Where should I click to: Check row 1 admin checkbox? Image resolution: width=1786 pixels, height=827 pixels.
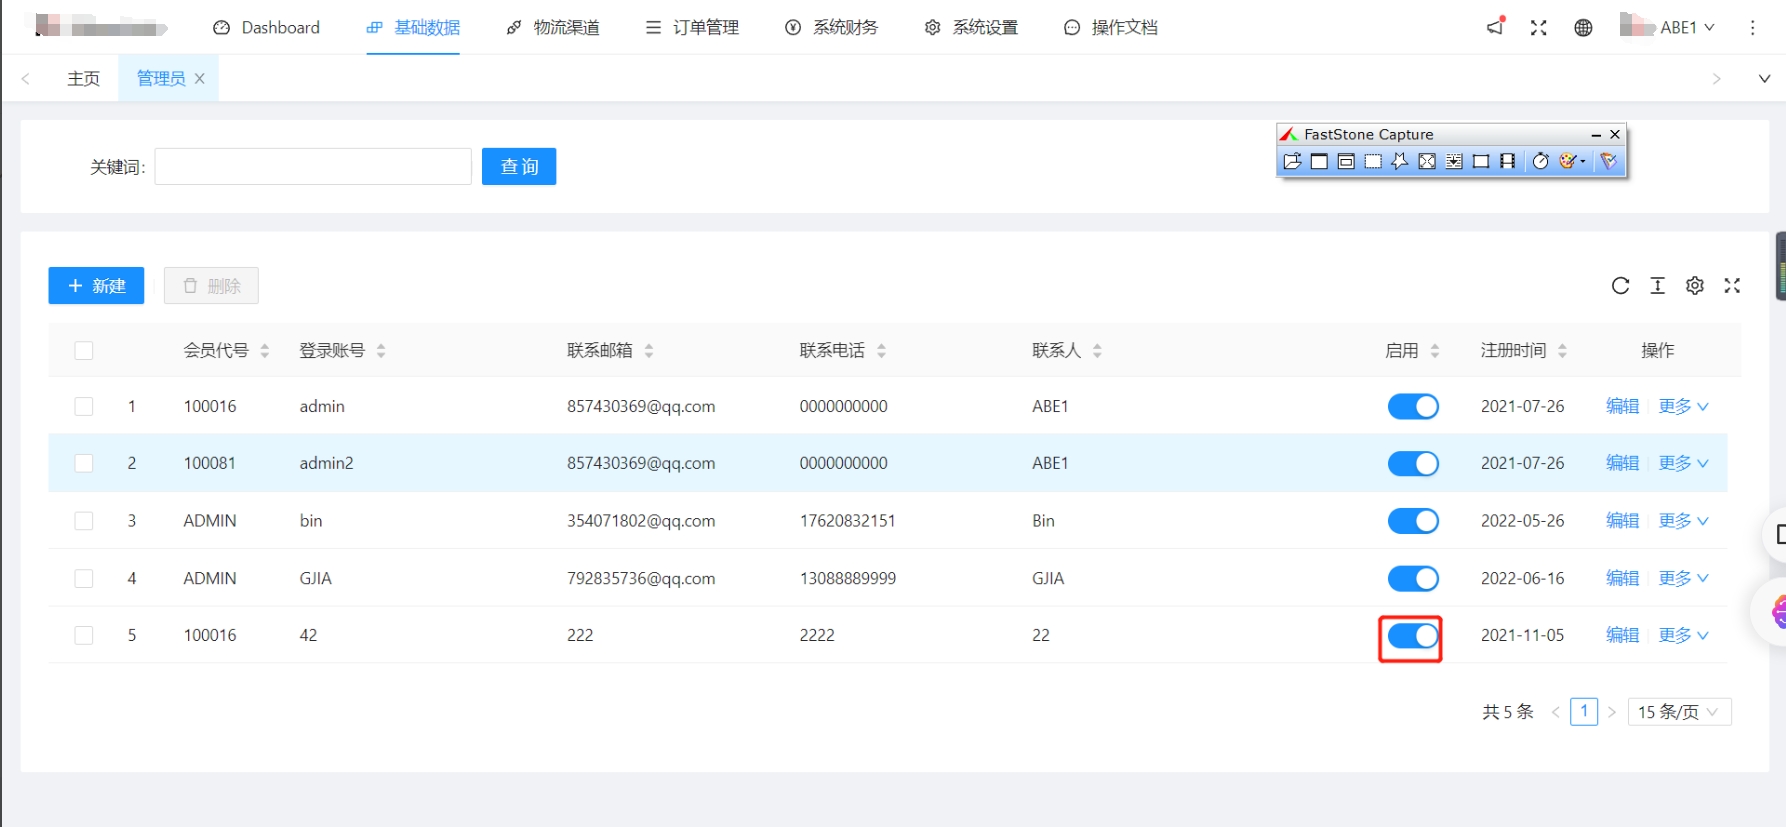[x=84, y=407]
